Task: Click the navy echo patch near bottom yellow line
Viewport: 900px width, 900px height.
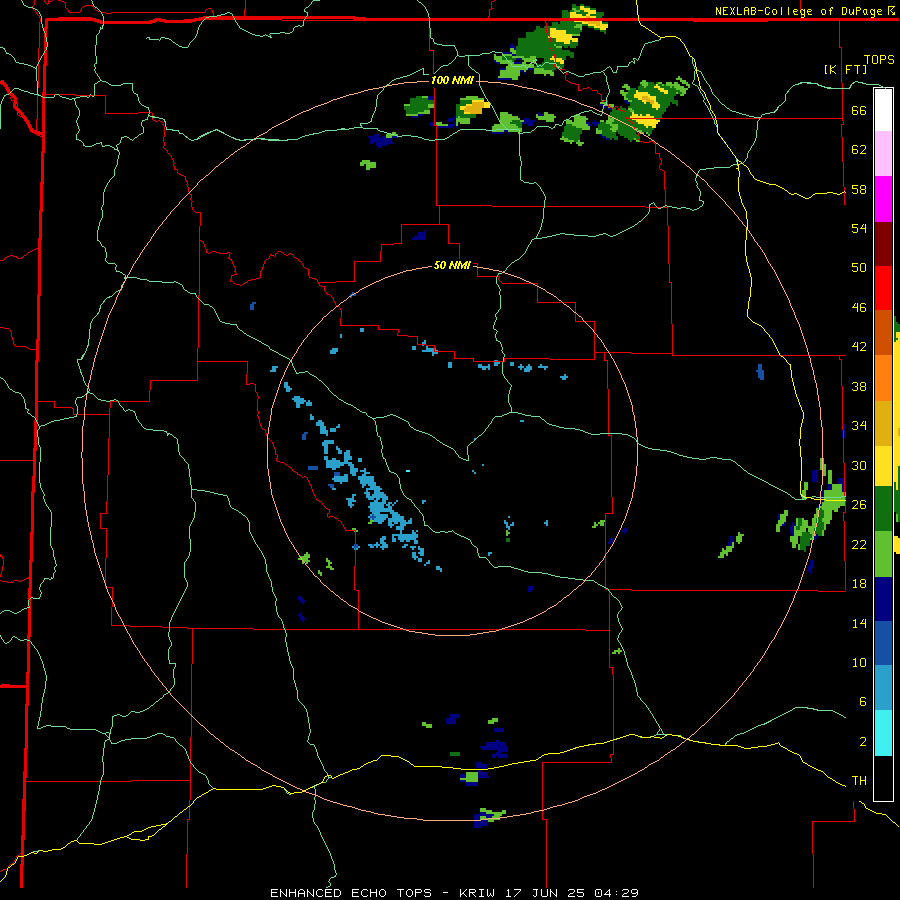Action: point(494,748)
